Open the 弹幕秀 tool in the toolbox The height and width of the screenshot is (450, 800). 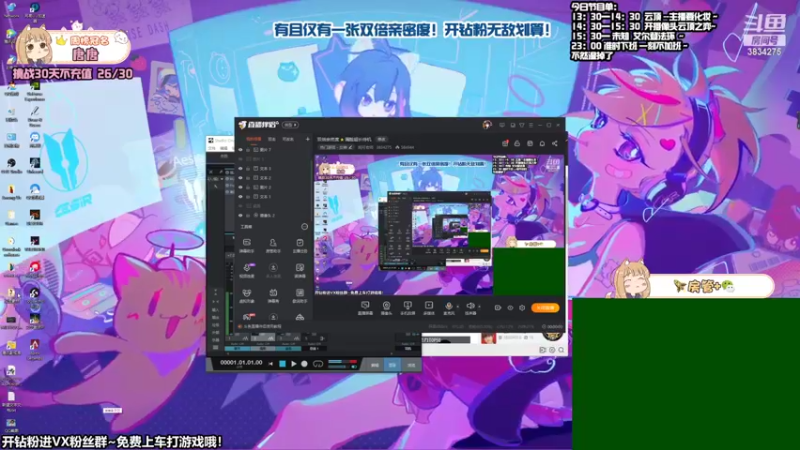[273, 295]
